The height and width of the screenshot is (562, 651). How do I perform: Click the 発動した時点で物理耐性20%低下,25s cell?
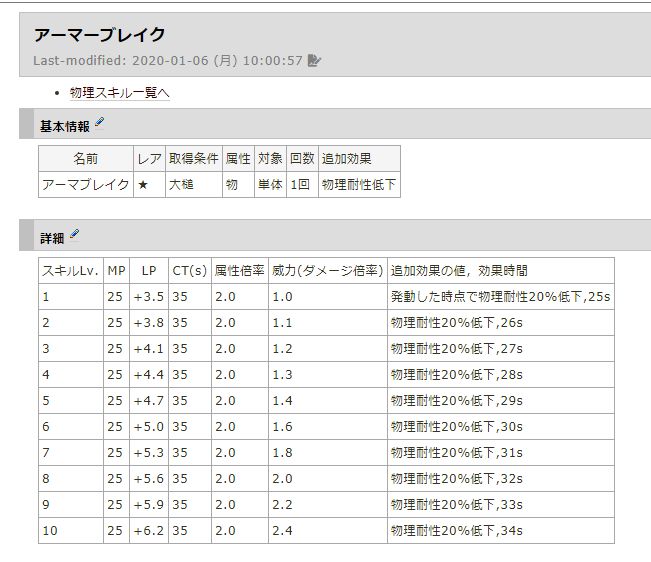501,297
